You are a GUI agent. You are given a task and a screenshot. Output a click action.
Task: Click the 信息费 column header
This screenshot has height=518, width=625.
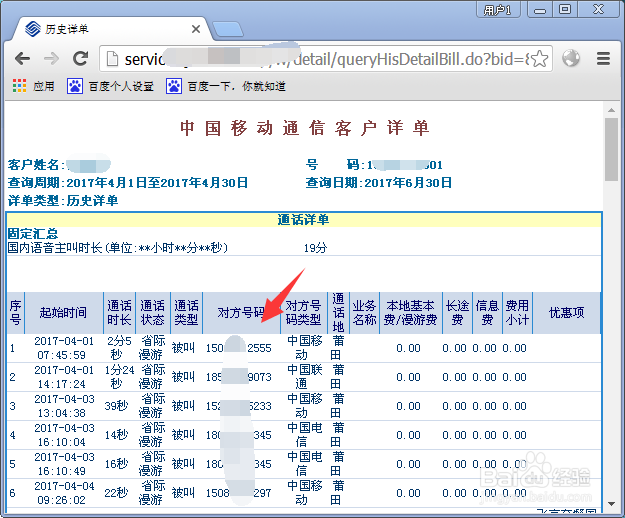(x=487, y=313)
